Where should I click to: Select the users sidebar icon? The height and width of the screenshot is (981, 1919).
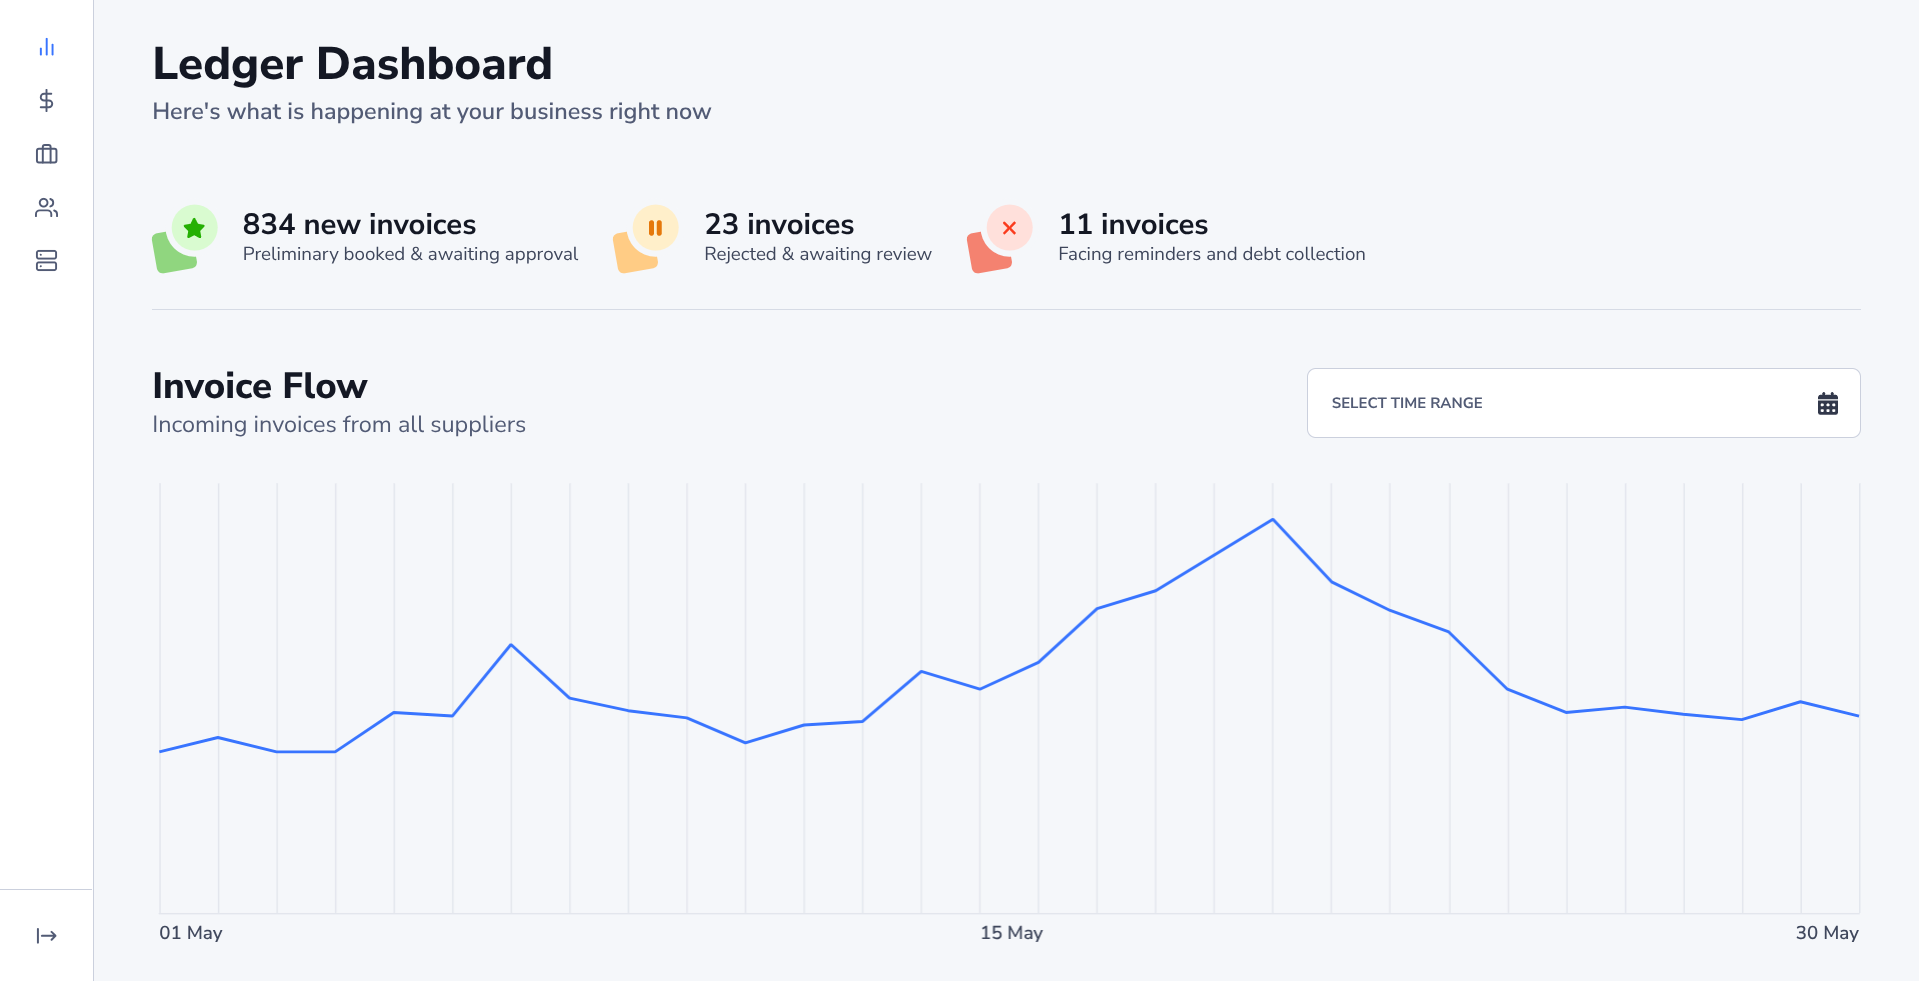pyautogui.click(x=46, y=208)
